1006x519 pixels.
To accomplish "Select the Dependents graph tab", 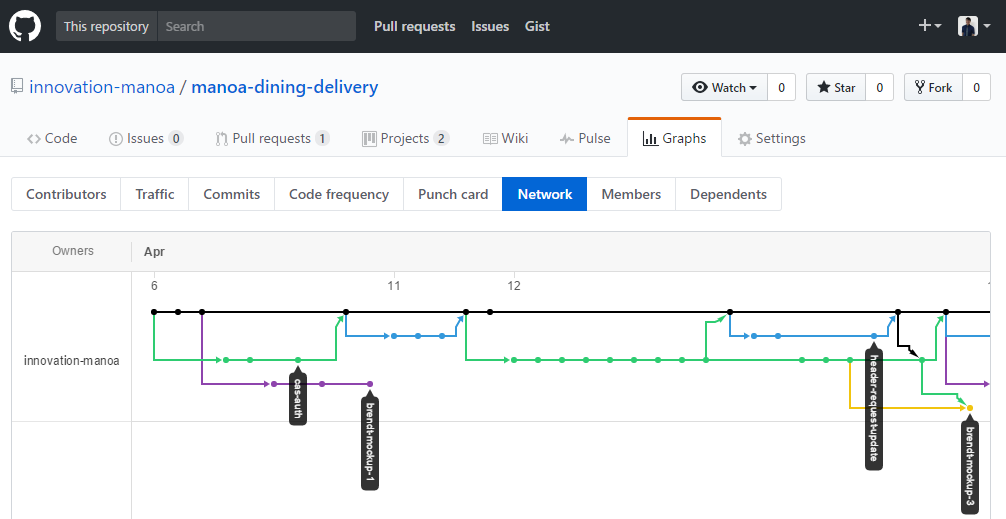I will (x=728, y=194).
